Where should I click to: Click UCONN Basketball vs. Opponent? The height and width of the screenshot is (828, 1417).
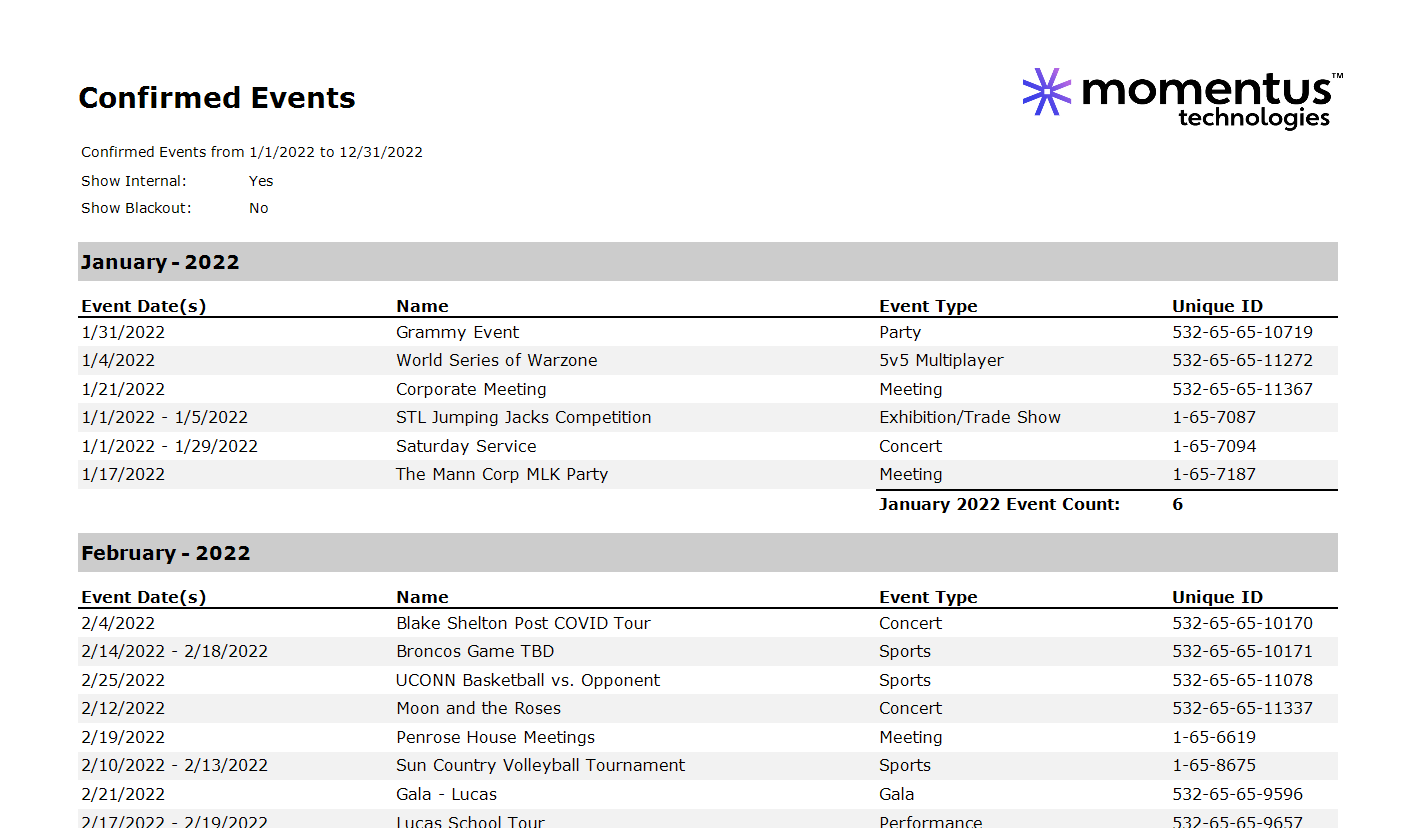point(528,680)
